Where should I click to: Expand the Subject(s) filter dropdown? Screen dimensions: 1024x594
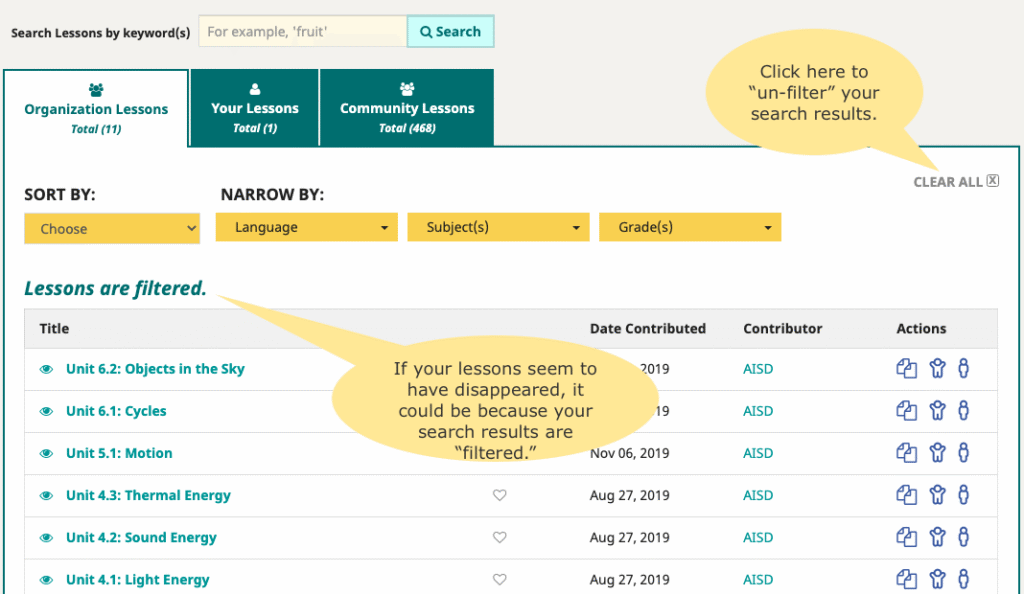498,227
